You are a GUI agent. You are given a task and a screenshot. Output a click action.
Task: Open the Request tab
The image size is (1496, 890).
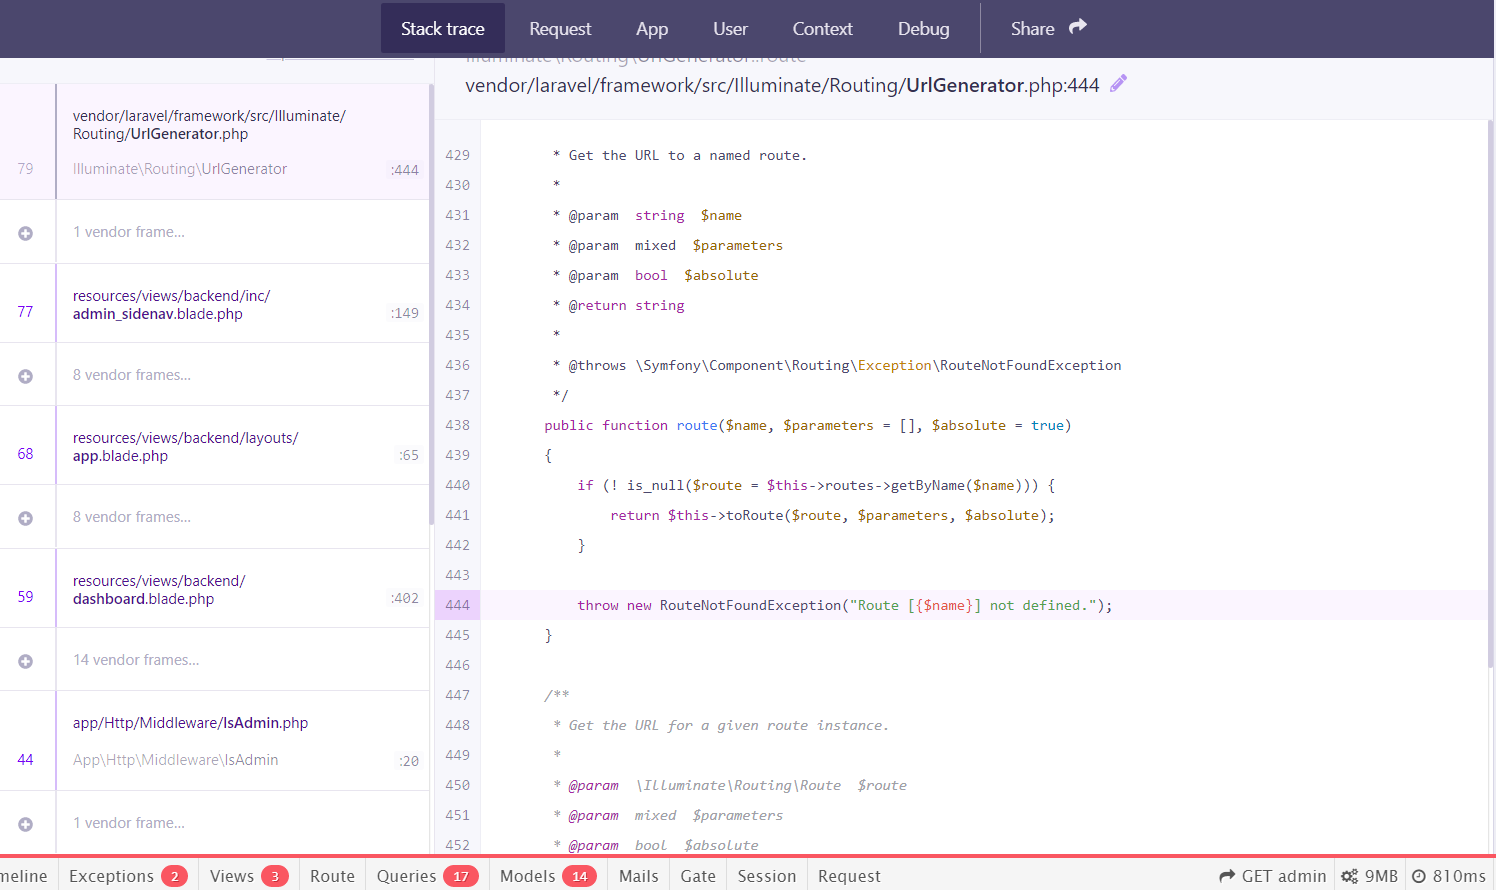[x=560, y=29]
